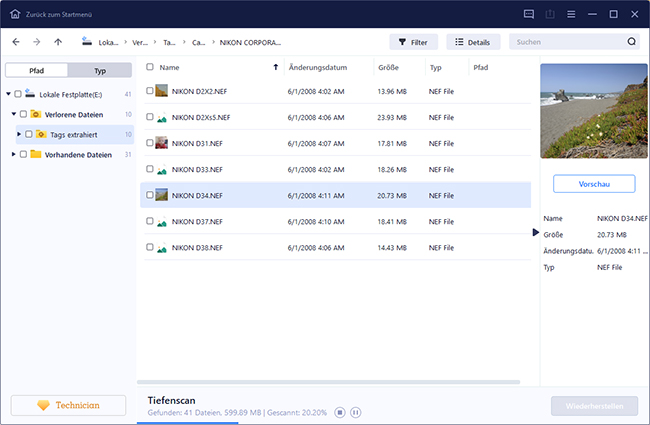Viewport: 650px width, 425px height.
Task: Collapse the Verlorene Dateien tree node
Action: click(x=14, y=114)
